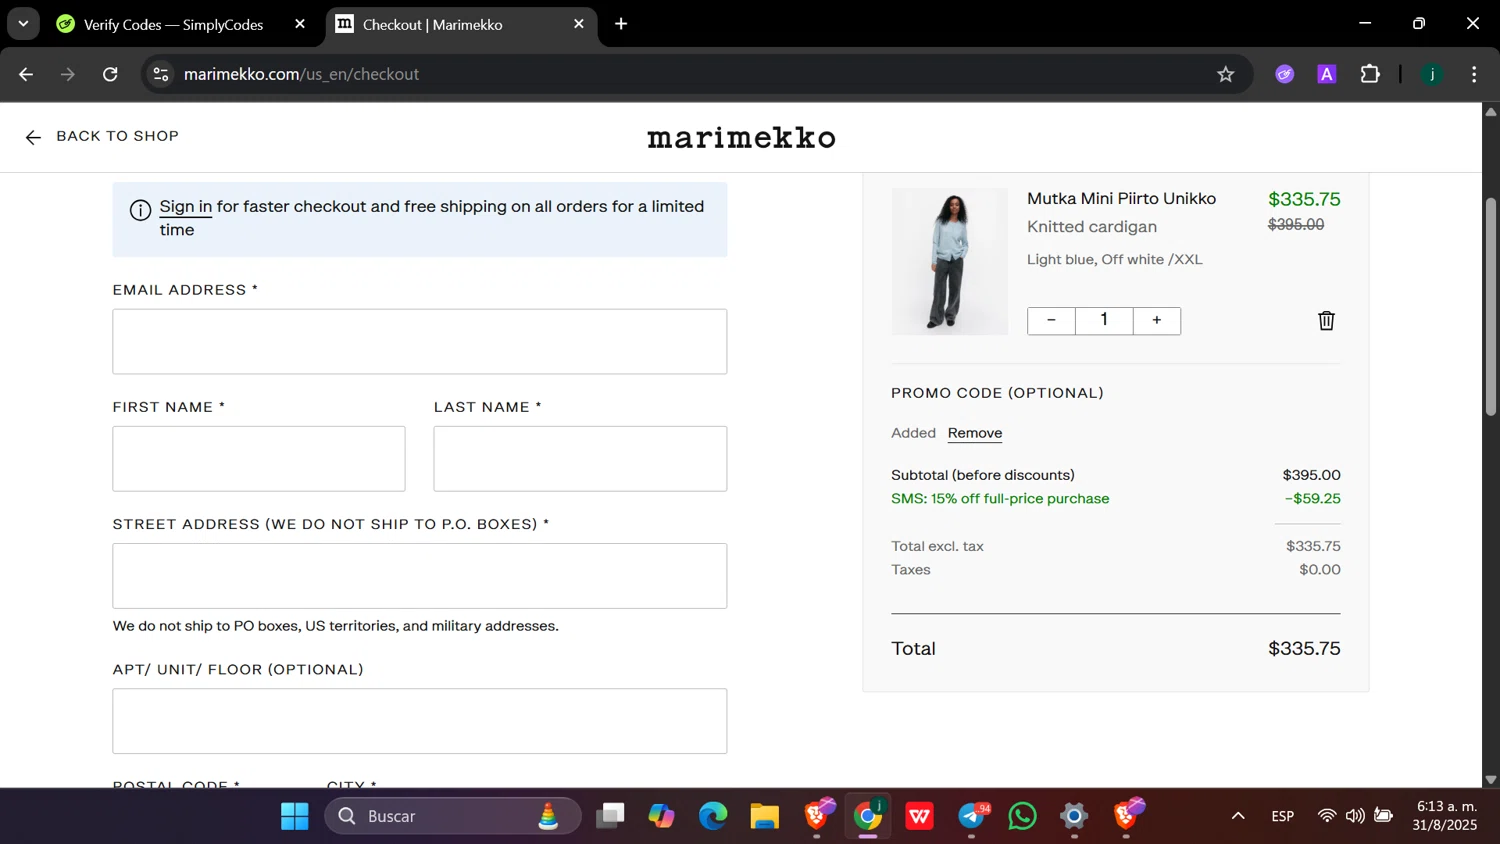Open the Chrome profile avatar

tap(1432, 74)
